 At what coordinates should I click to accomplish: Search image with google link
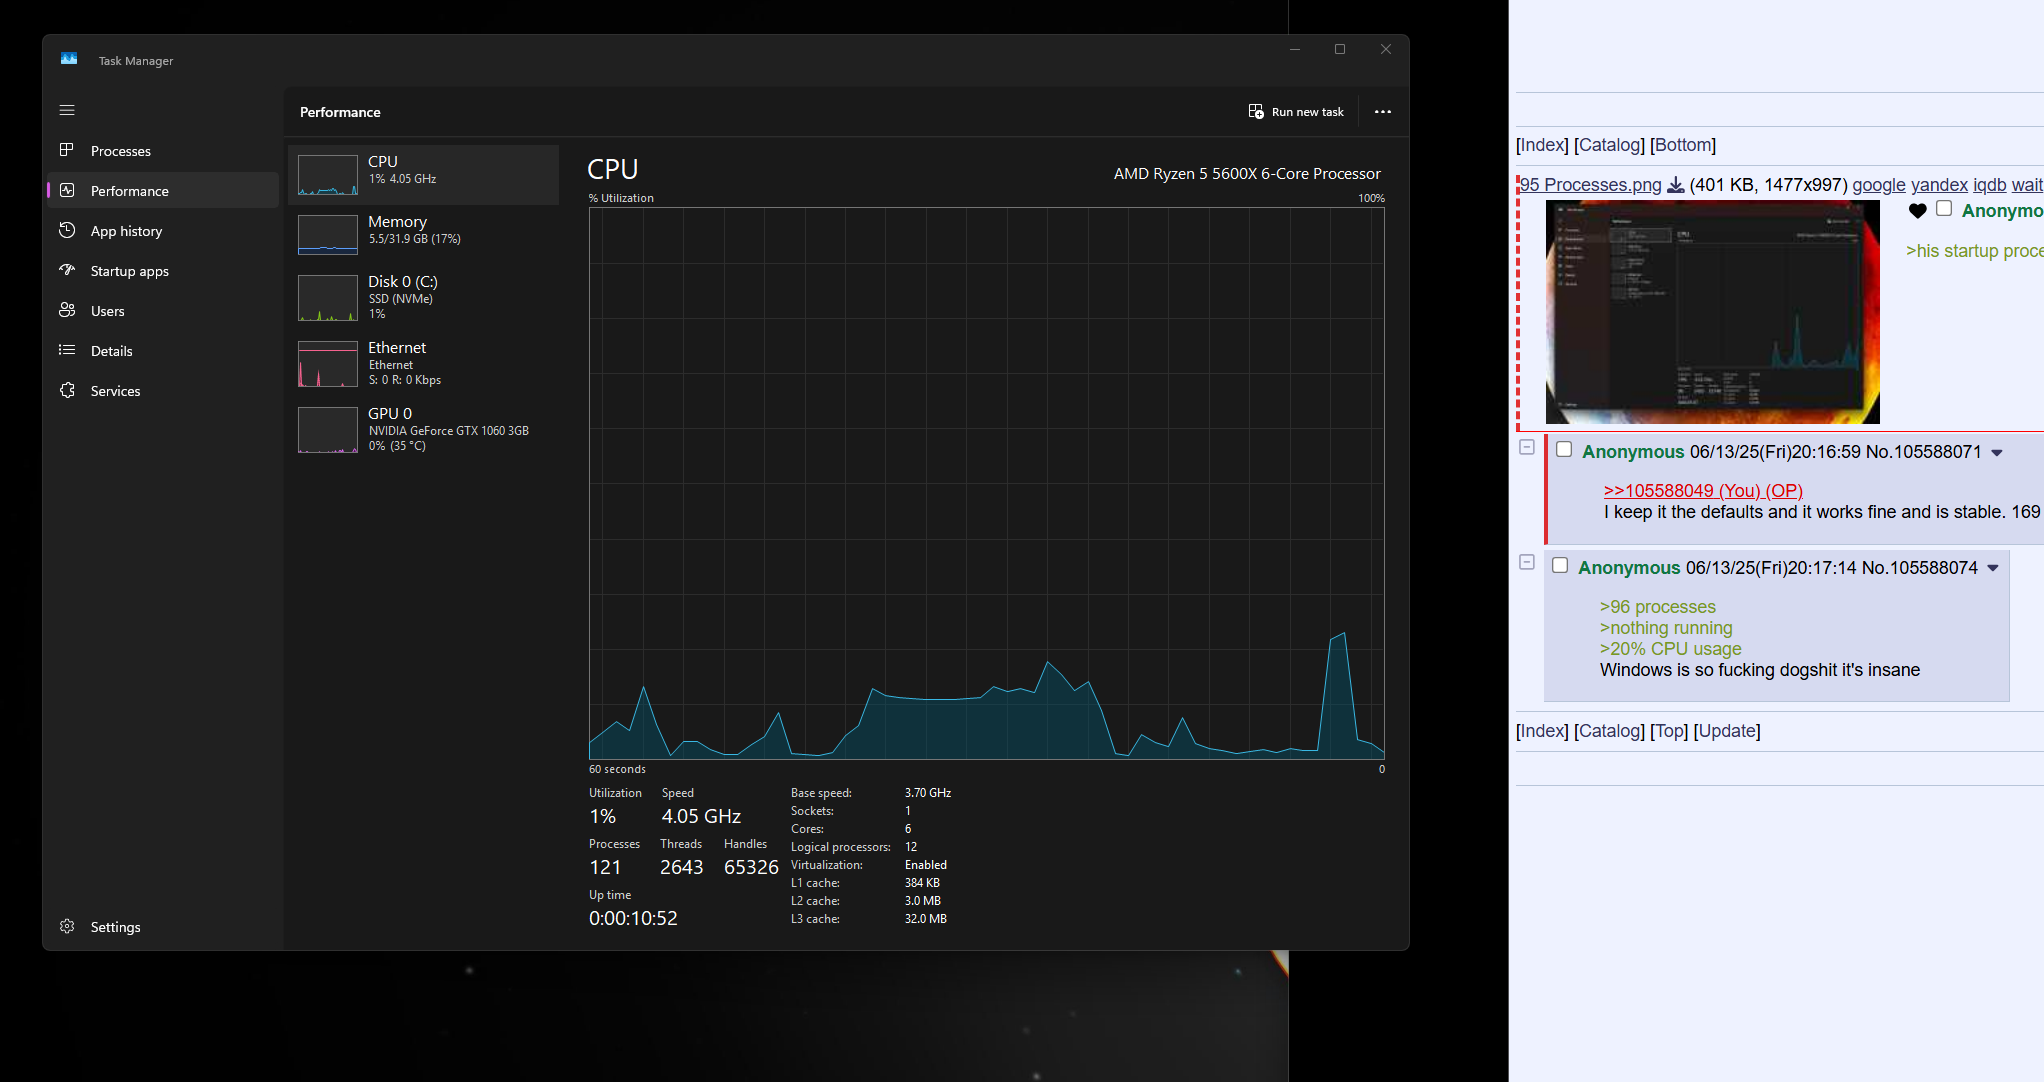[1879, 185]
